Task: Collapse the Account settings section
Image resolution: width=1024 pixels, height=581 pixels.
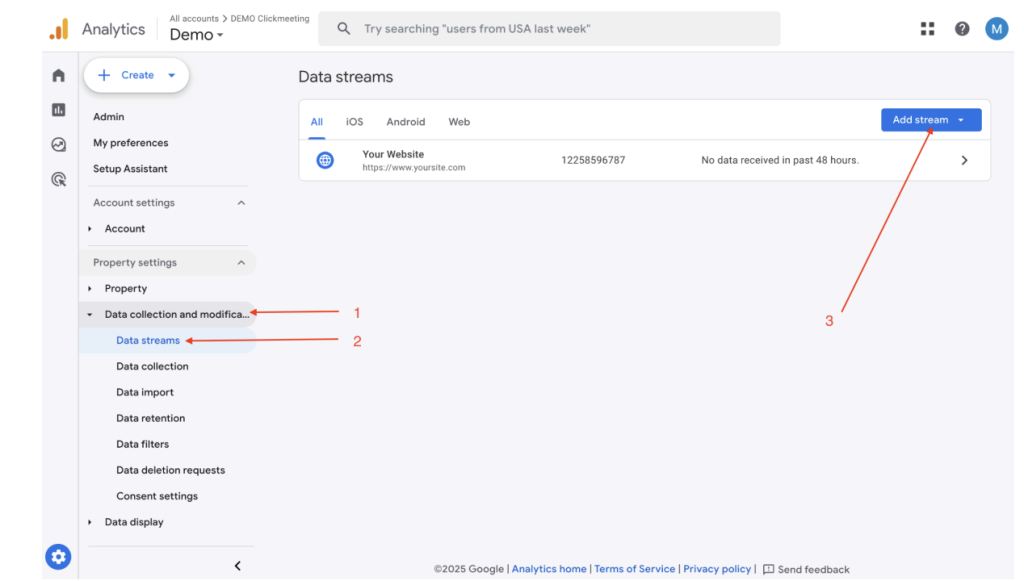Action: [x=241, y=203]
